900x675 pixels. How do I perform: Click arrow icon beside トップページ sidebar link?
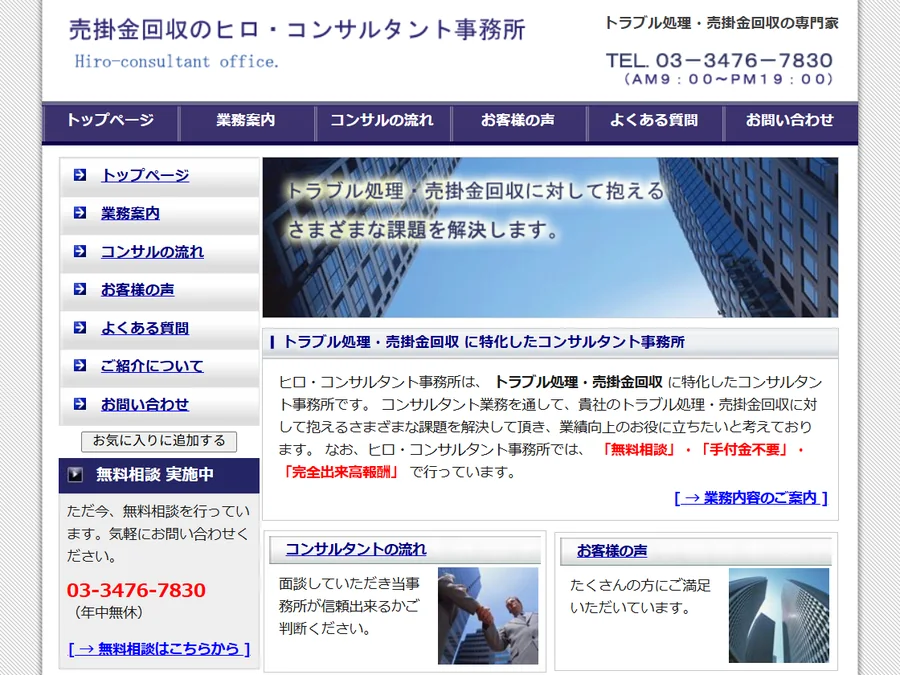[x=80, y=174]
